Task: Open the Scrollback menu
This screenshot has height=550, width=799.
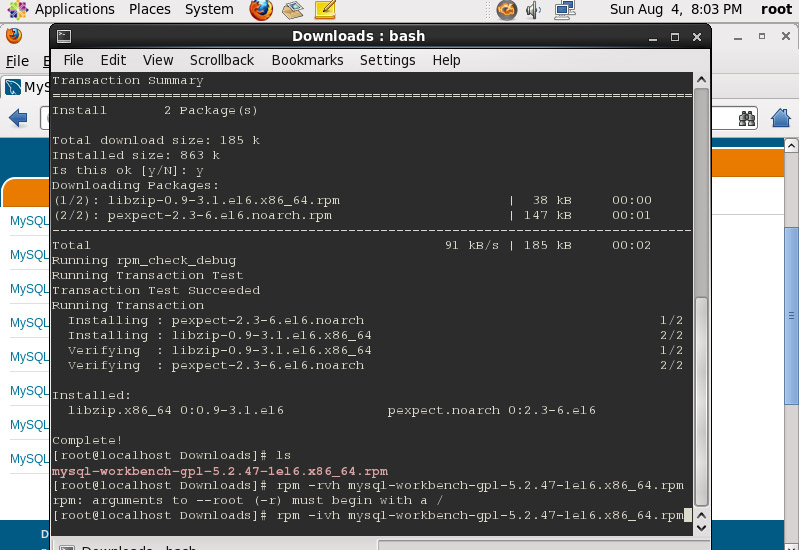Action: coord(222,60)
